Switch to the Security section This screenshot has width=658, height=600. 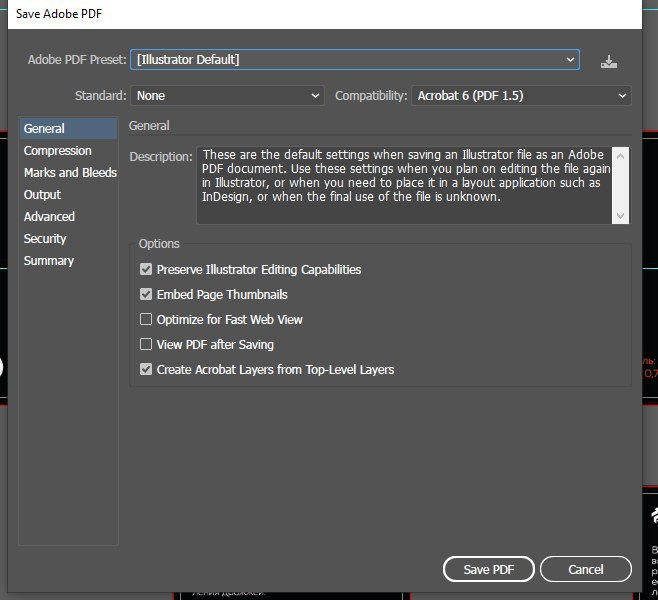pyautogui.click(x=45, y=239)
